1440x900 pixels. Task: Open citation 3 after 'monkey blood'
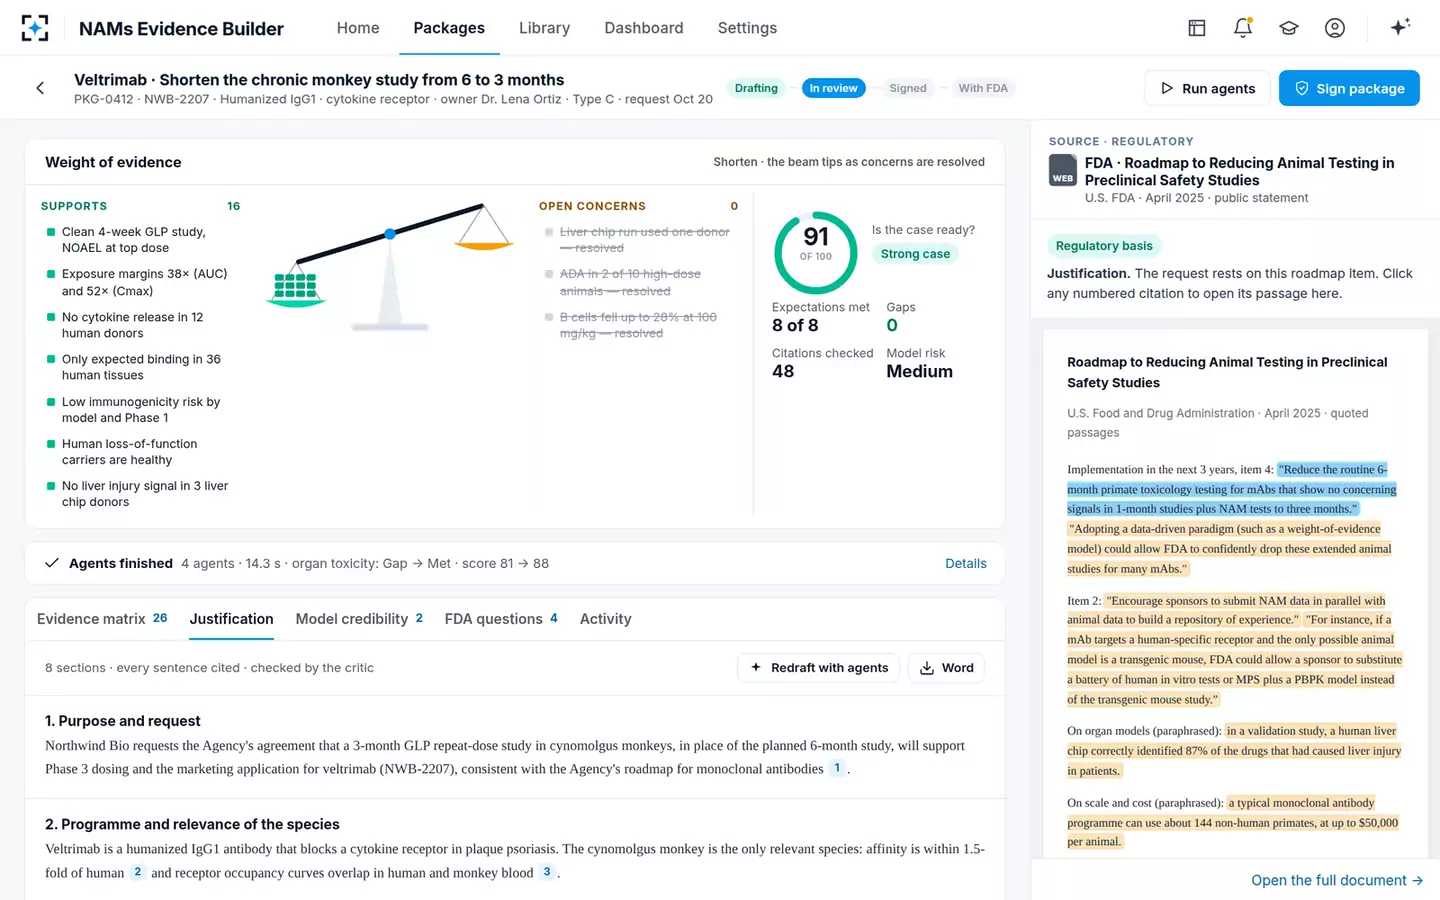[547, 872]
